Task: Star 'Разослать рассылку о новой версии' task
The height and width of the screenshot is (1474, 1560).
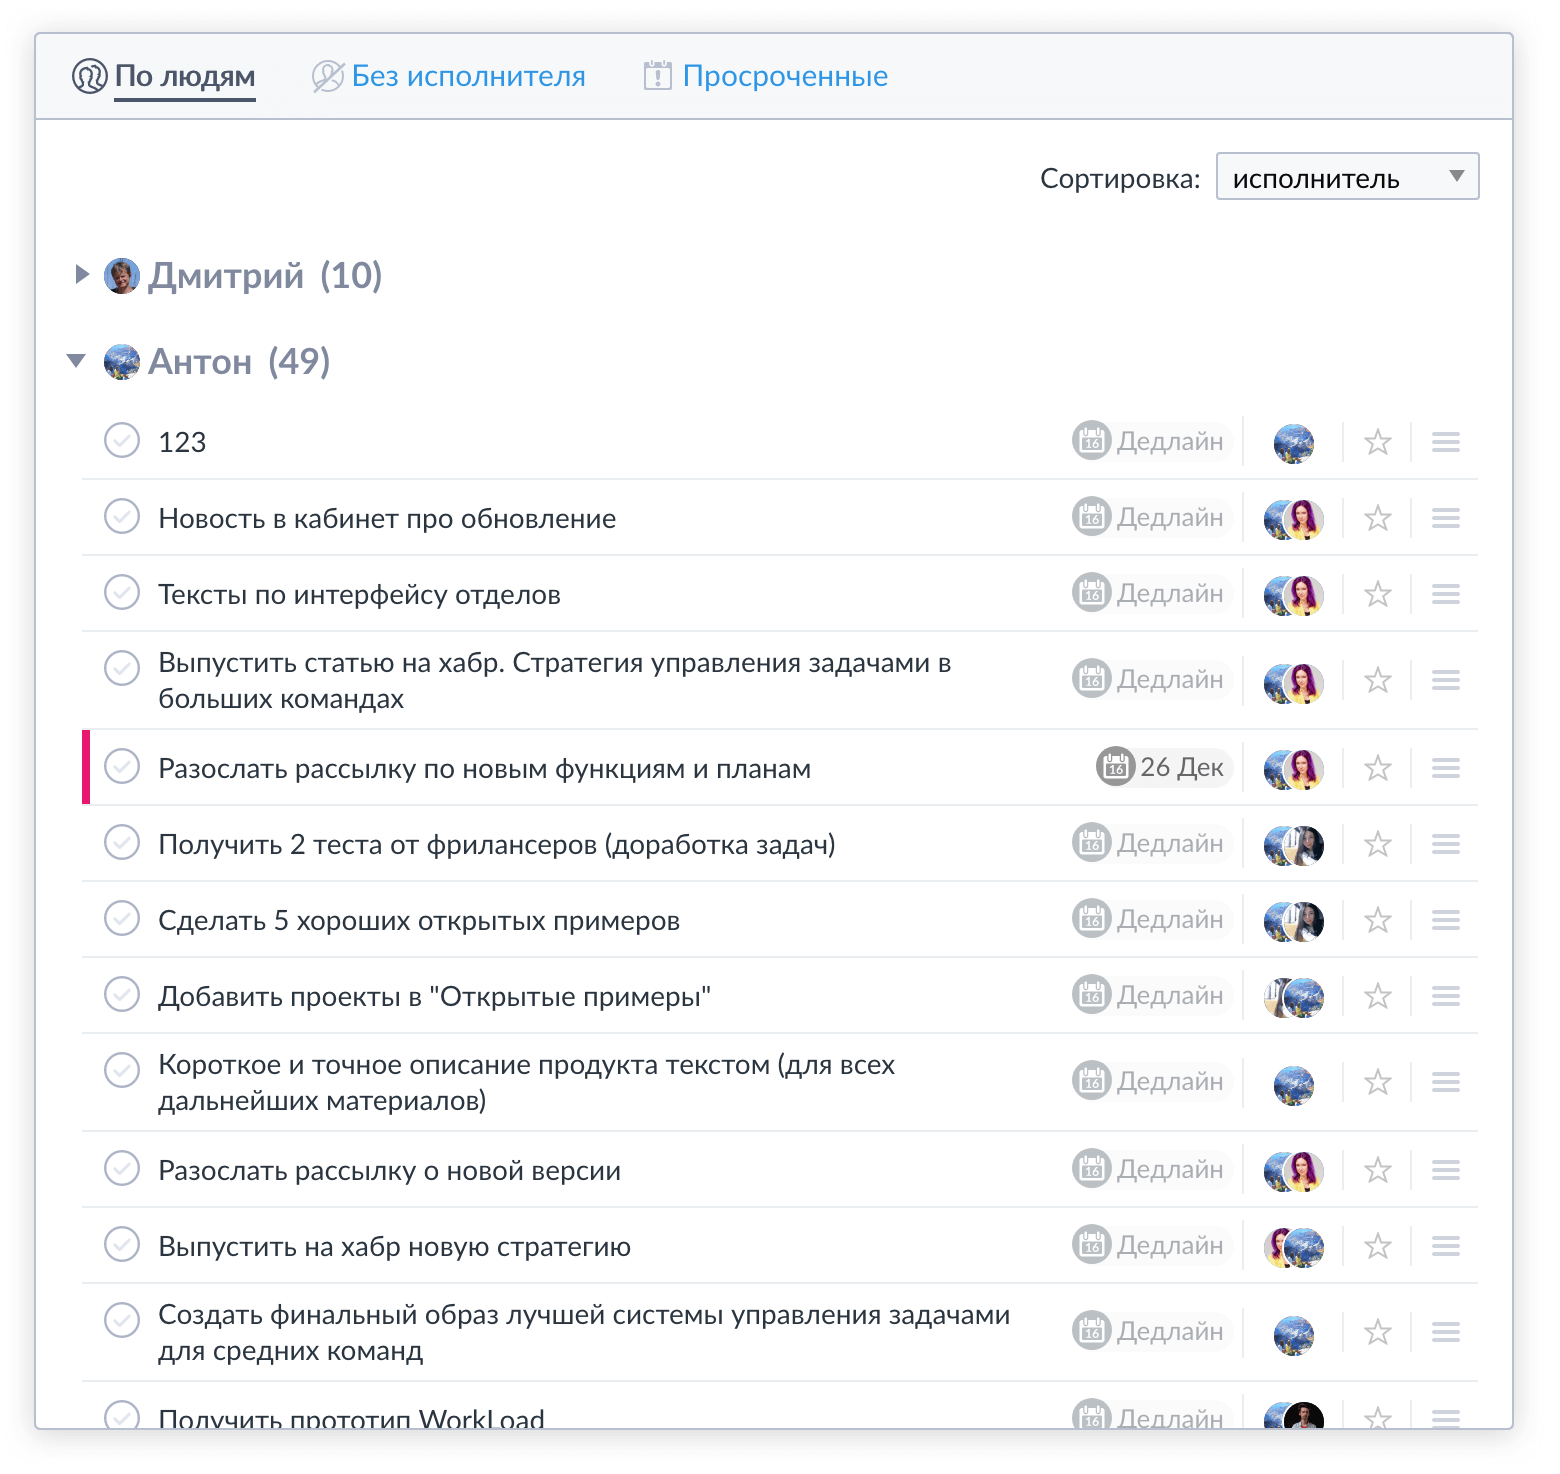Action: pyautogui.click(x=1378, y=1169)
